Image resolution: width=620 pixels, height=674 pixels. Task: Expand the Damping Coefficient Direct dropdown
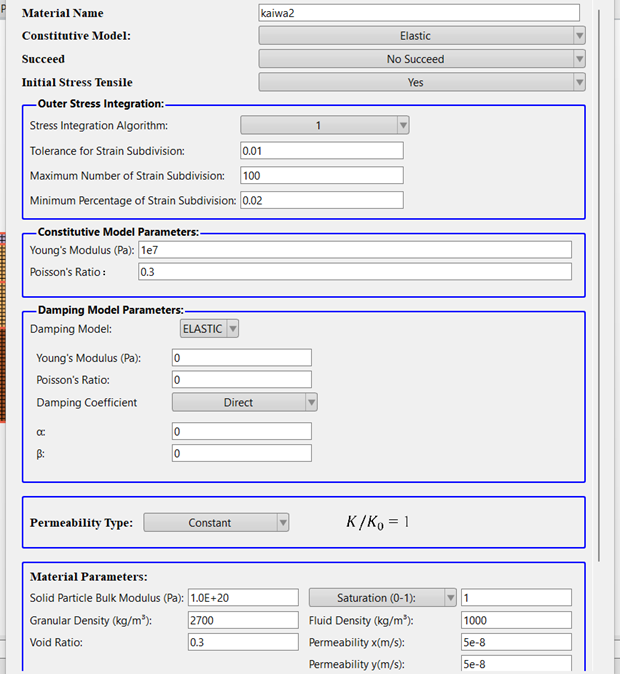(245, 402)
